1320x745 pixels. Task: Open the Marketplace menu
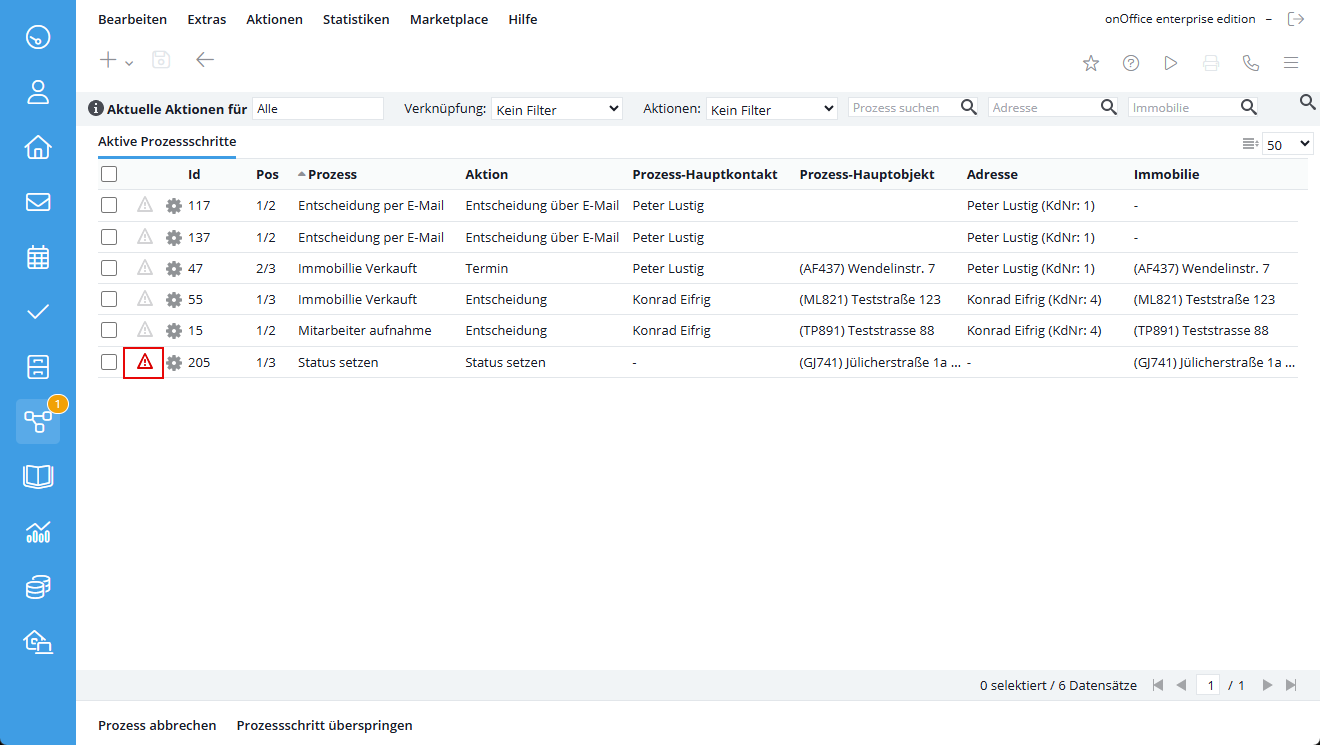pyautogui.click(x=449, y=19)
